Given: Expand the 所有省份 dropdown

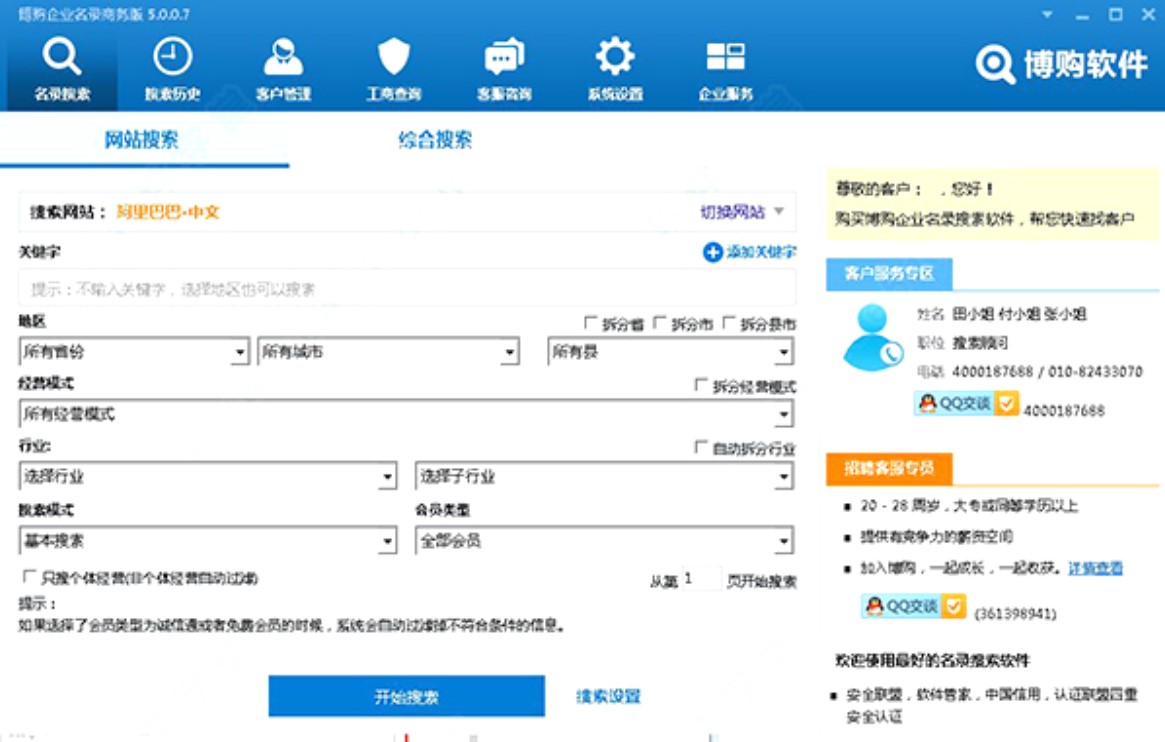Looking at the screenshot, I should pos(239,353).
